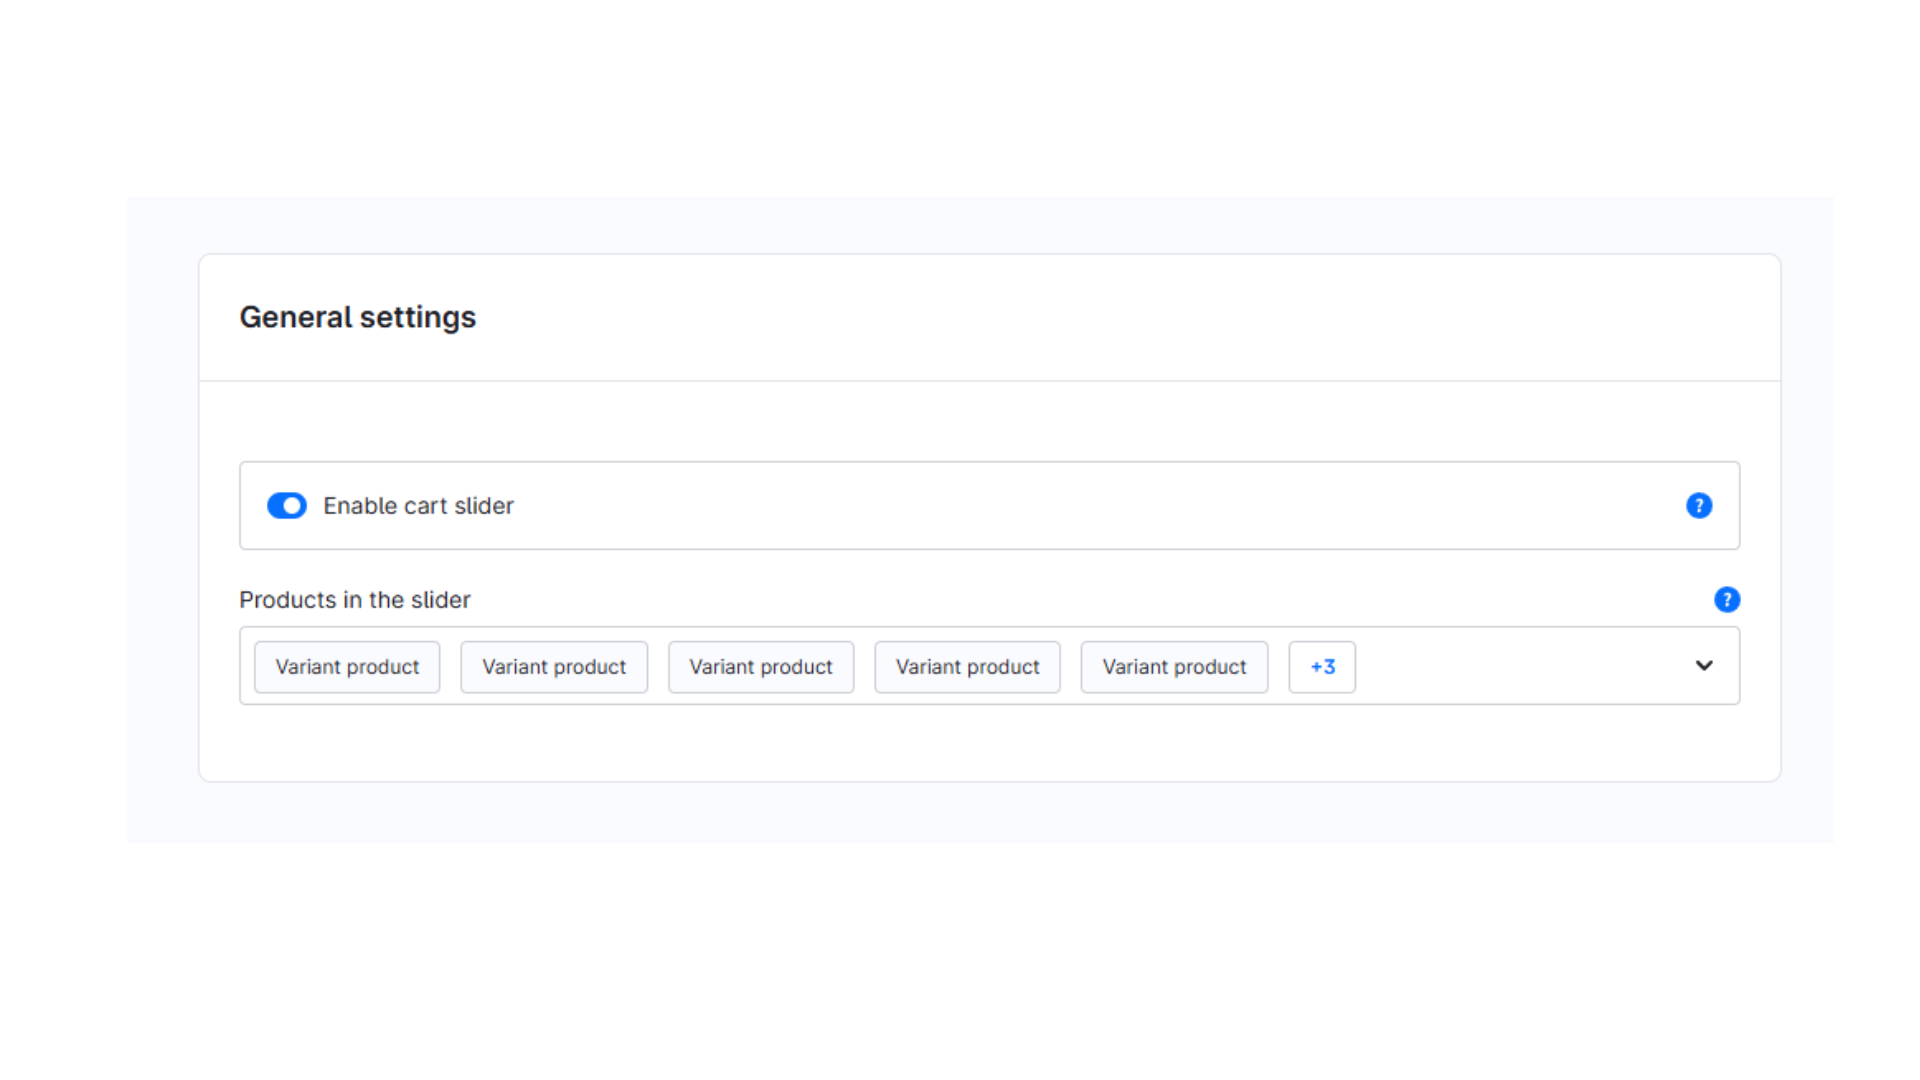Toggle the Enable cart slider switch
Screen dimensions: 1920x1080
287,506
